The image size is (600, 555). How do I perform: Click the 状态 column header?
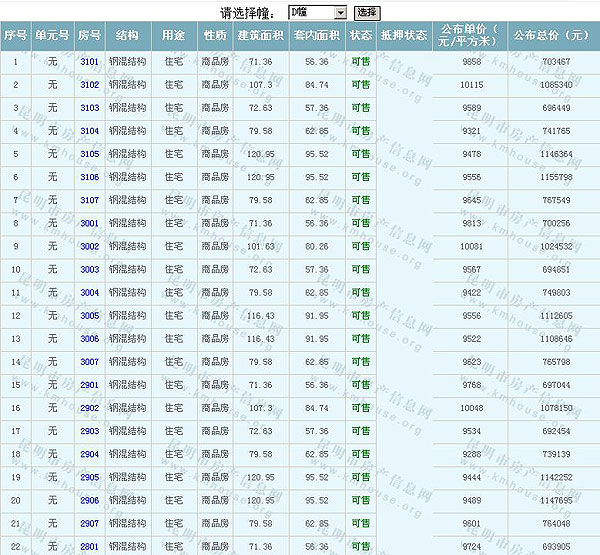[361, 35]
